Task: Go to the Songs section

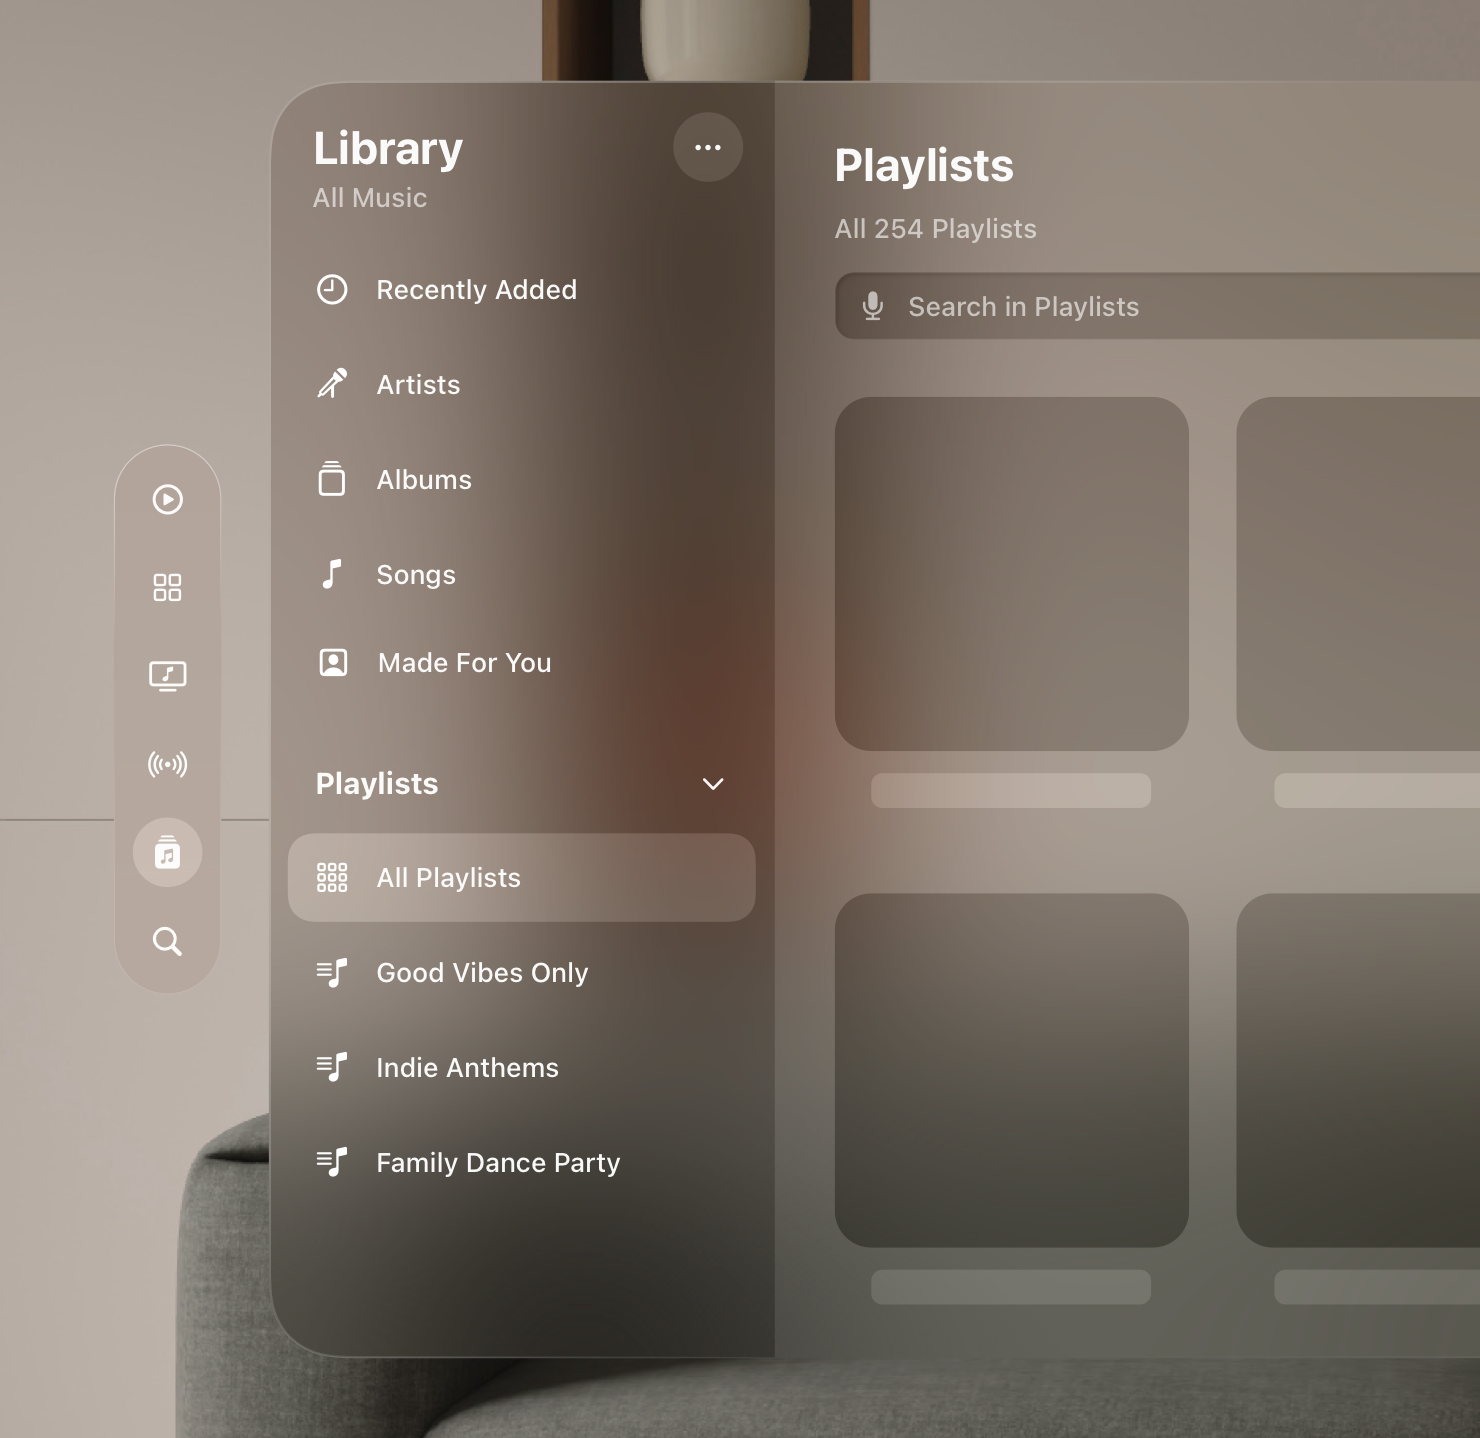Action: [416, 574]
